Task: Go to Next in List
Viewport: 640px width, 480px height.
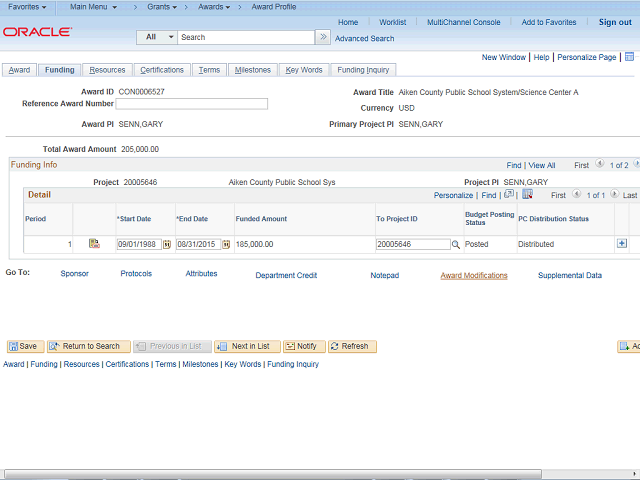Action: (x=247, y=347)
